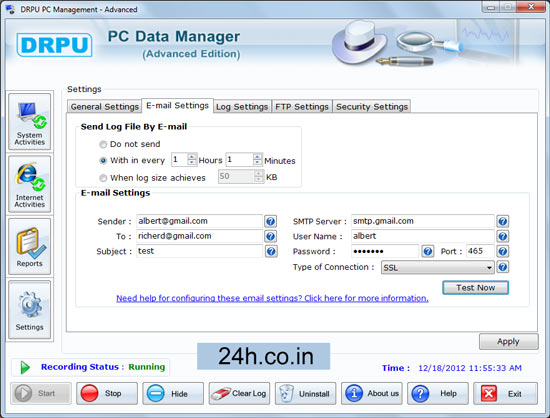Open Help with the question mark button
The image size is (550, 418).
pyautogui.click(x=437, y=393)
